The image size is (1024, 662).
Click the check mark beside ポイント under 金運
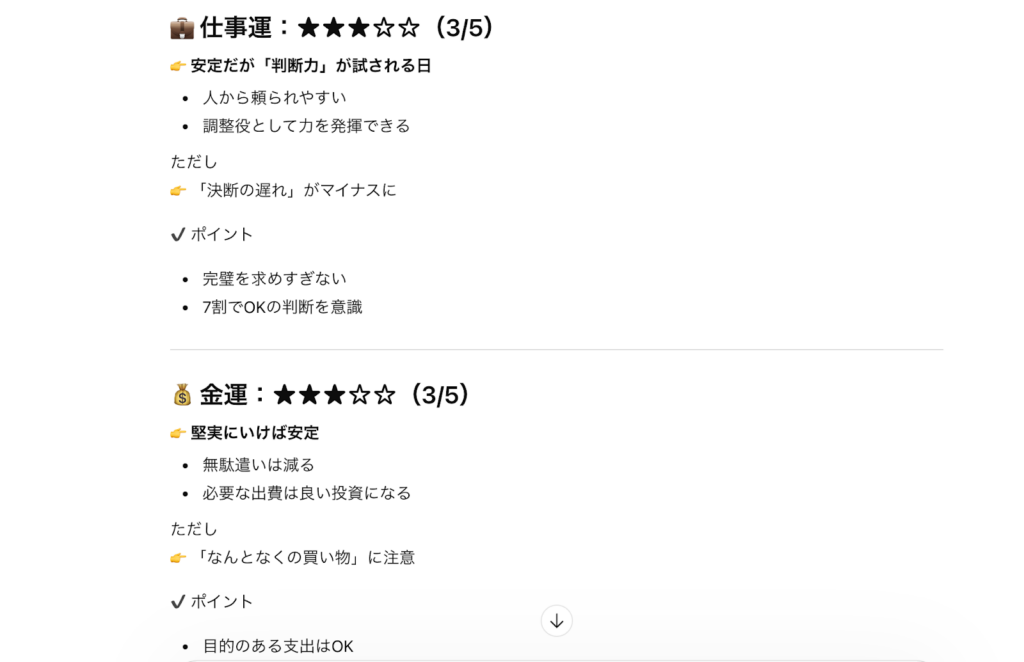(178, 601)
